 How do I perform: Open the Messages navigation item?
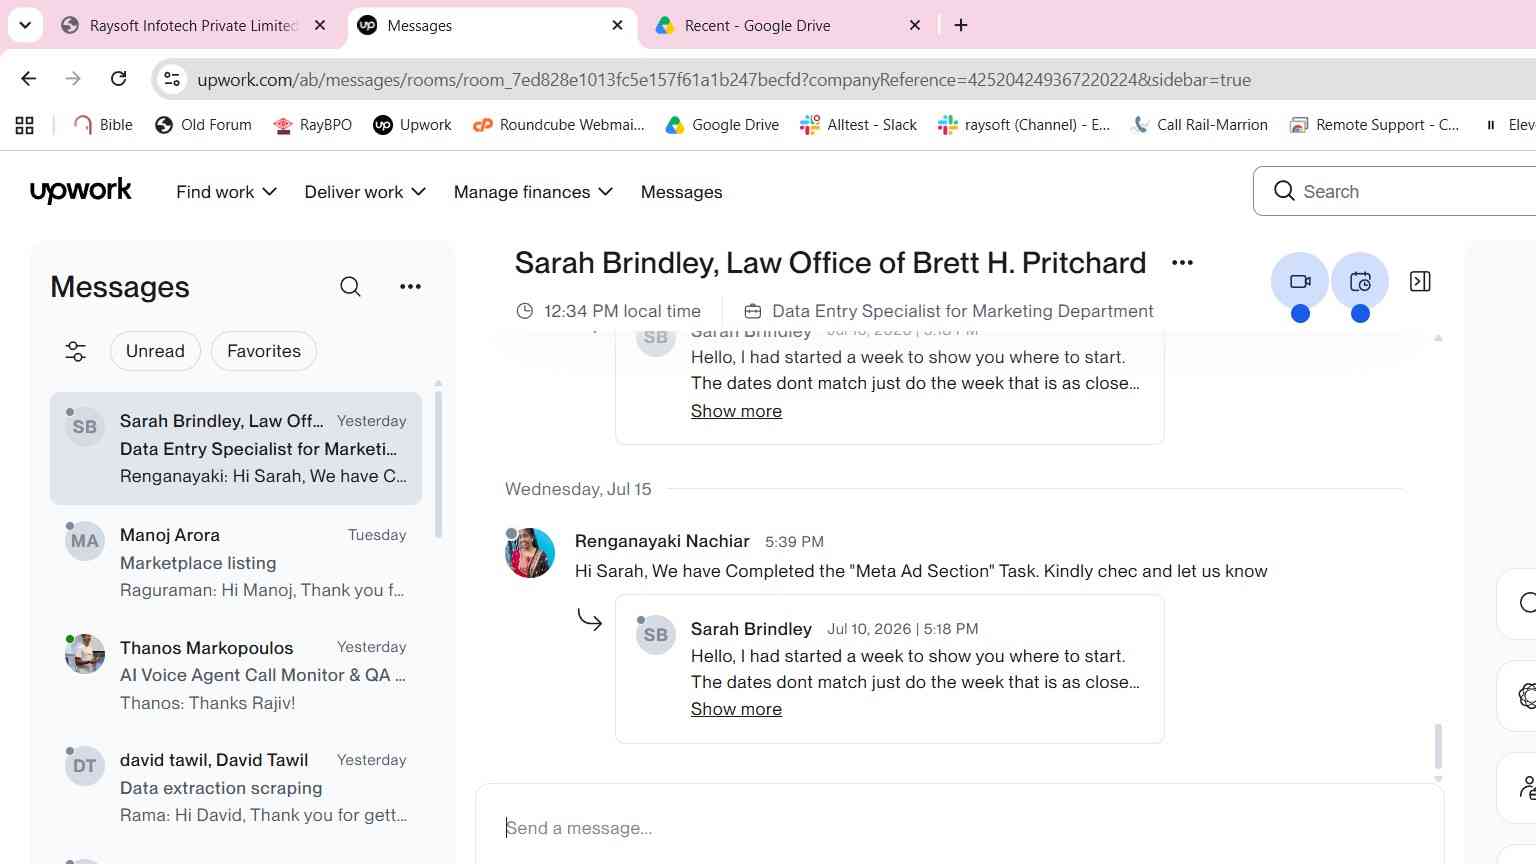[x=681, y=192]
